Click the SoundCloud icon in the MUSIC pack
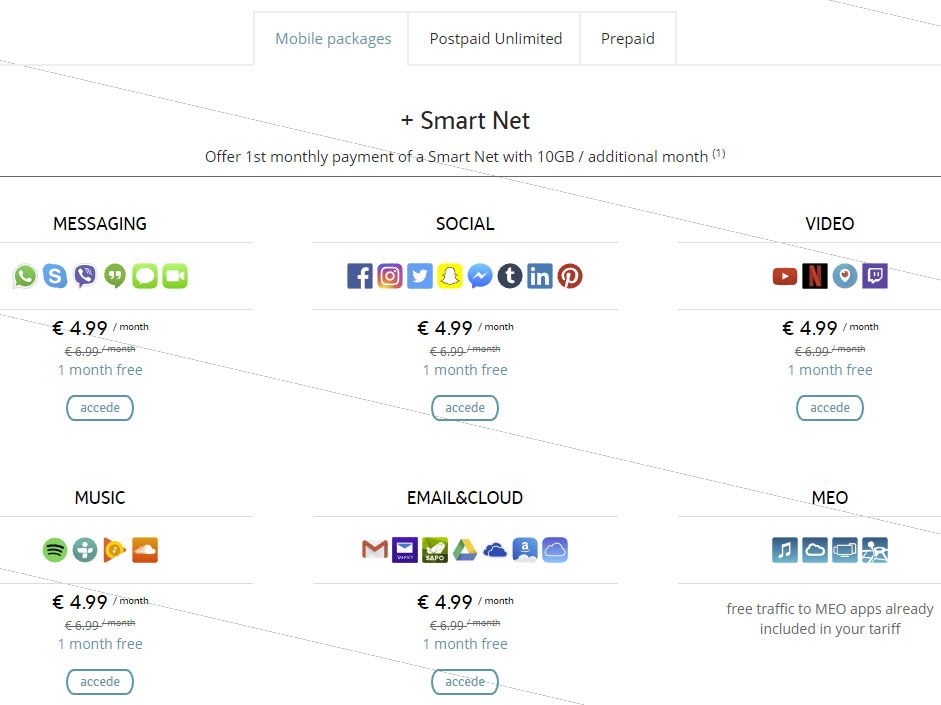The height and width of the screenshot is (705, 941). [x=145, y=549]
